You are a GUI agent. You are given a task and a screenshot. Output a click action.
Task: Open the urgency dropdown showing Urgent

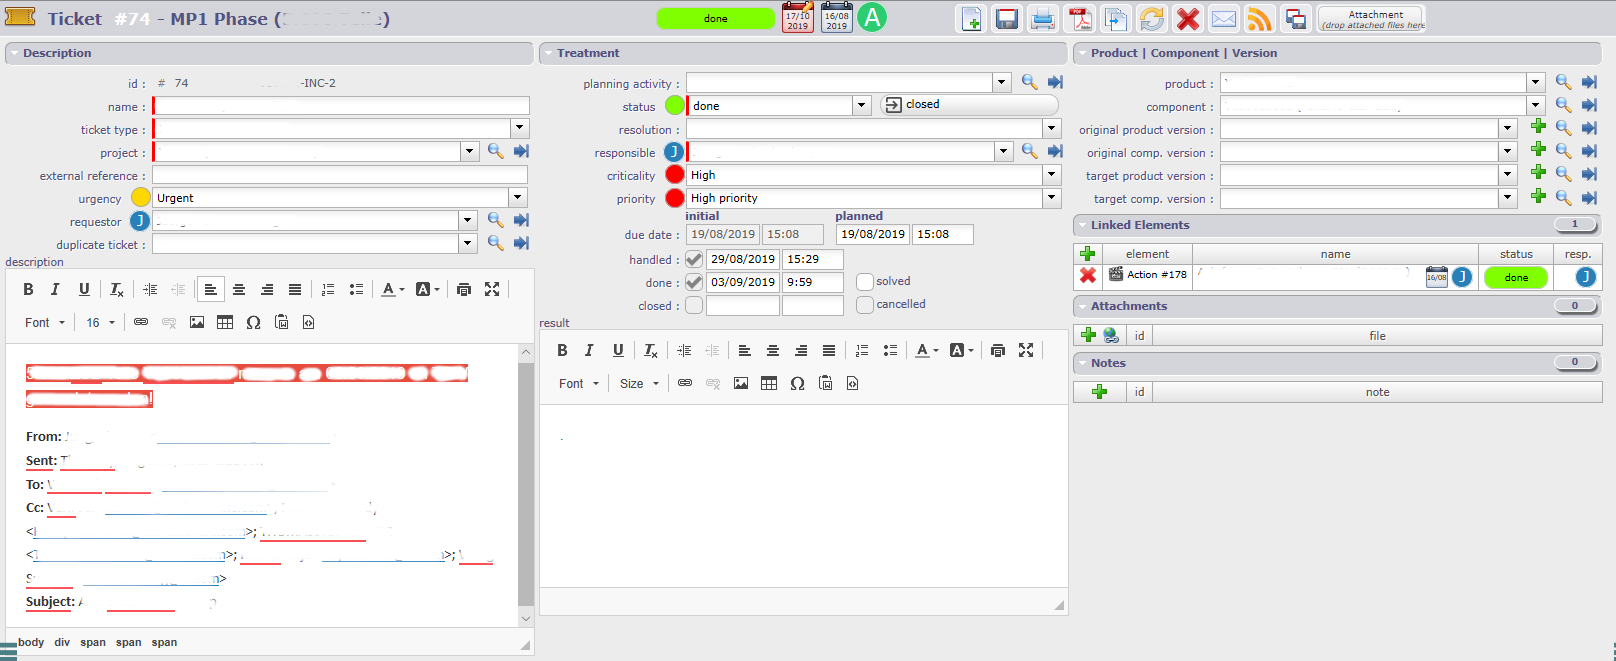point(517,198)
